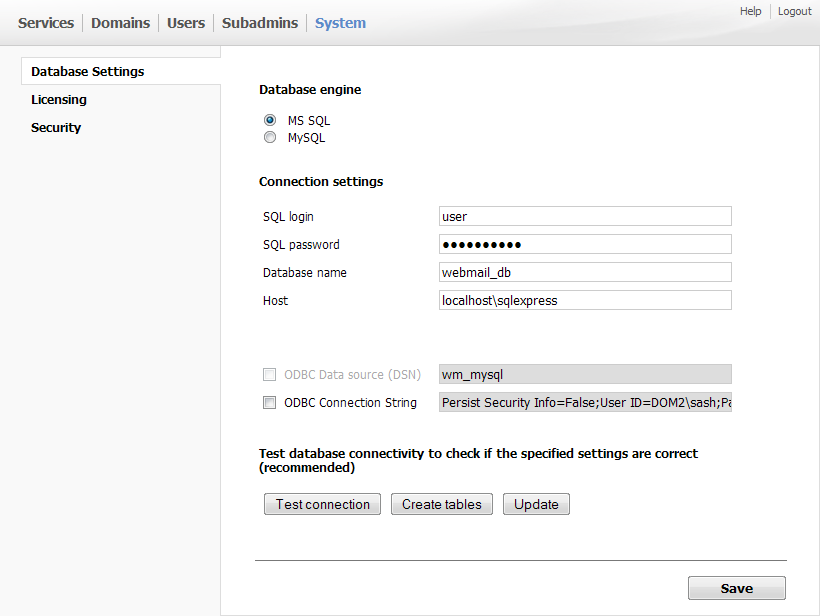Click the Host input field
Viewport: 820px width, 616px height.
[585, 300]
